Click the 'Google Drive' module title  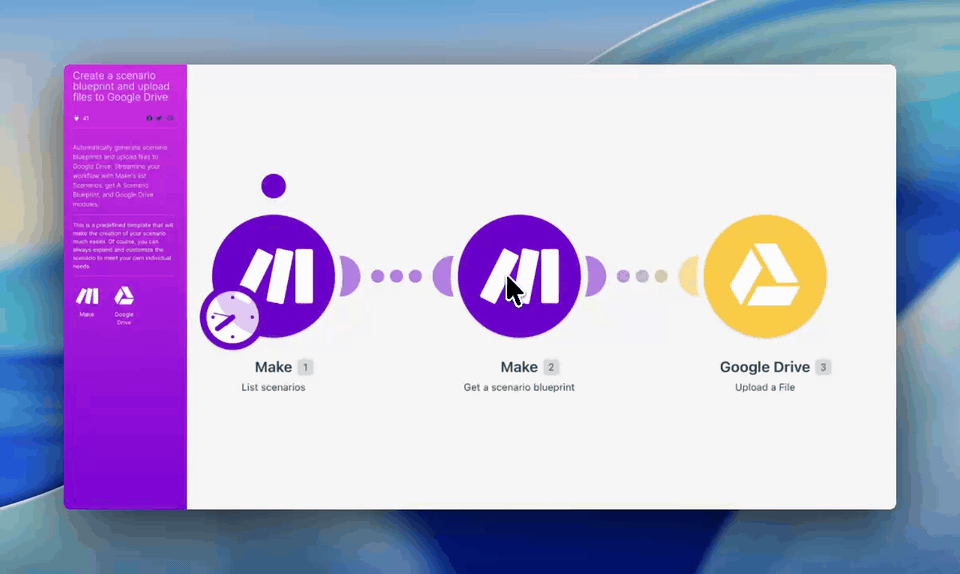(765, 367)
